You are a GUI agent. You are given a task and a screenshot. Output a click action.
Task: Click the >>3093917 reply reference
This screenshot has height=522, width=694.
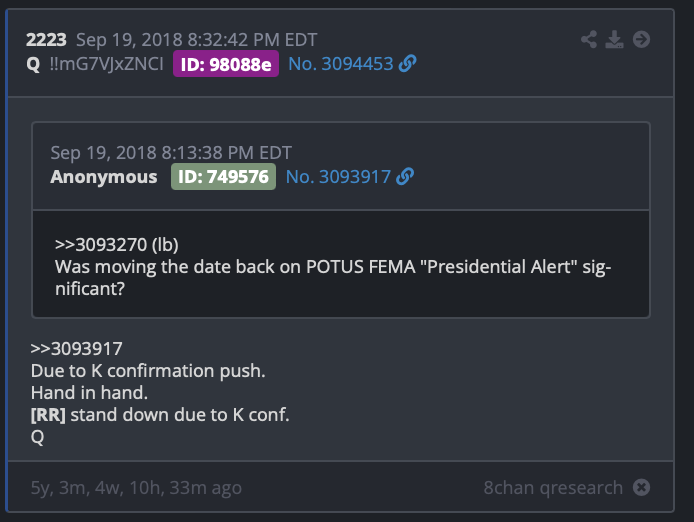point(77,349)
